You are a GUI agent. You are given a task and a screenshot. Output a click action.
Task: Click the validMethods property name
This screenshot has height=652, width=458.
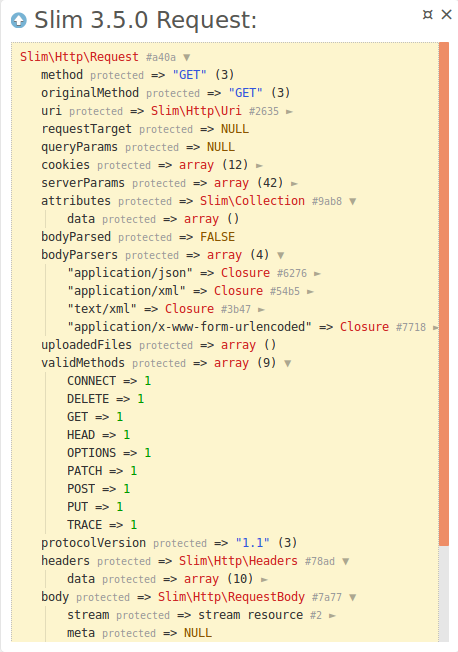83,363
